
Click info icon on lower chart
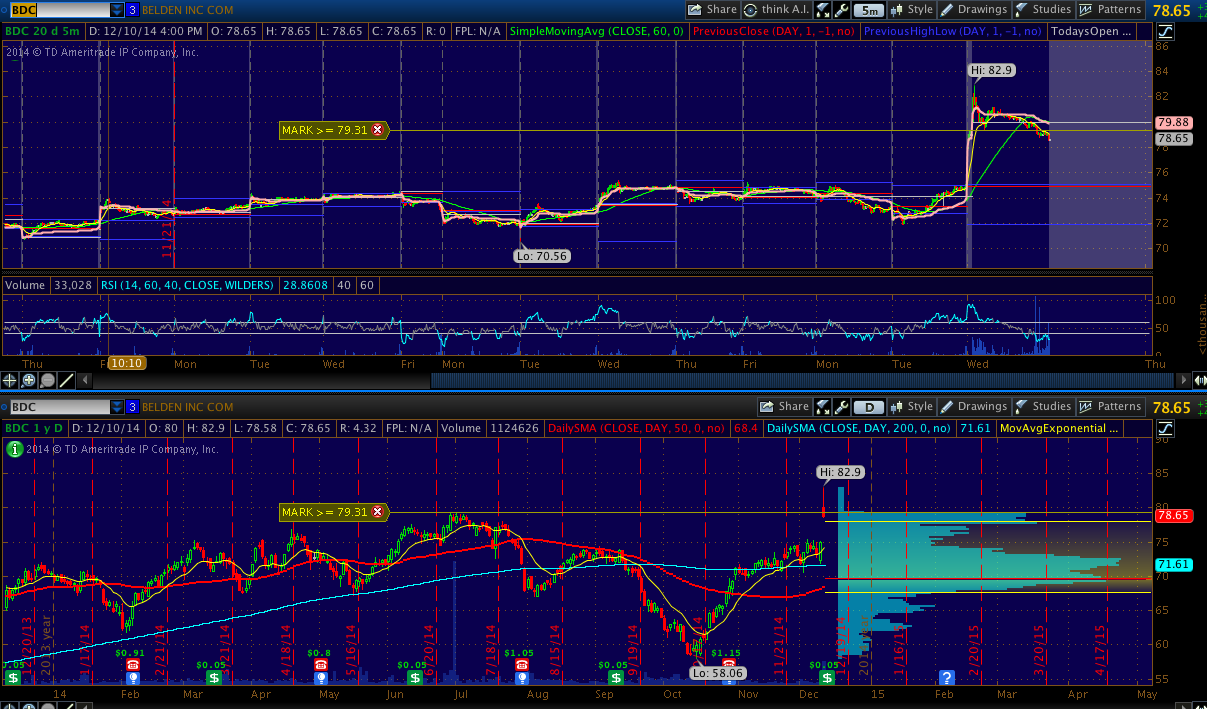point(14,449)
